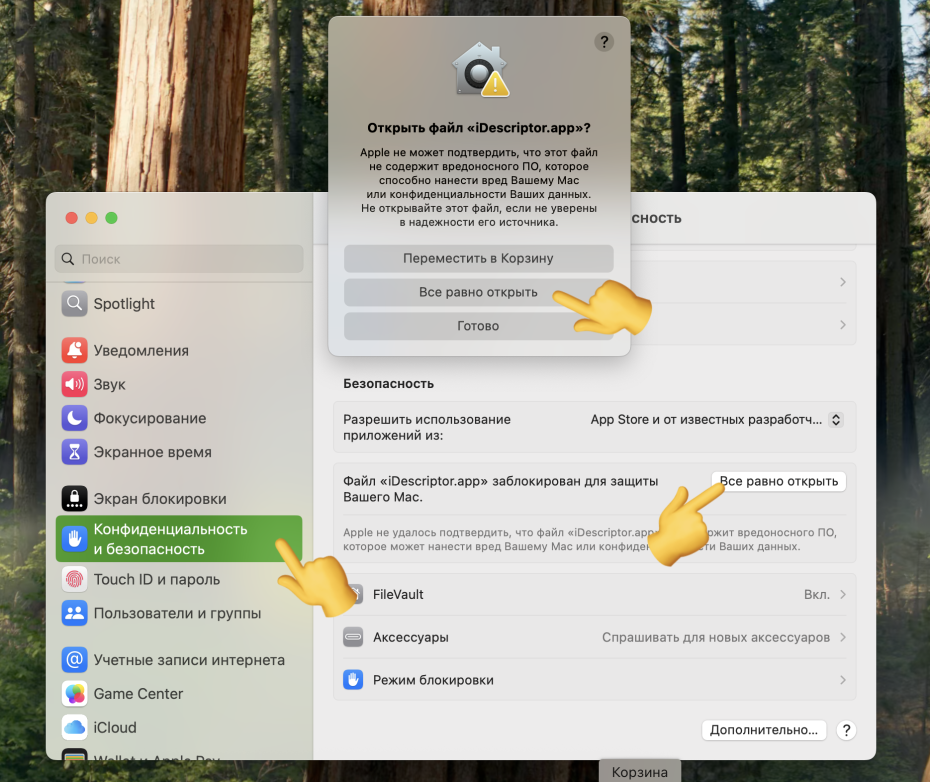Expand Режим блокировки row chevron
The width and height of the screenshot is (930, 782).
843,680
